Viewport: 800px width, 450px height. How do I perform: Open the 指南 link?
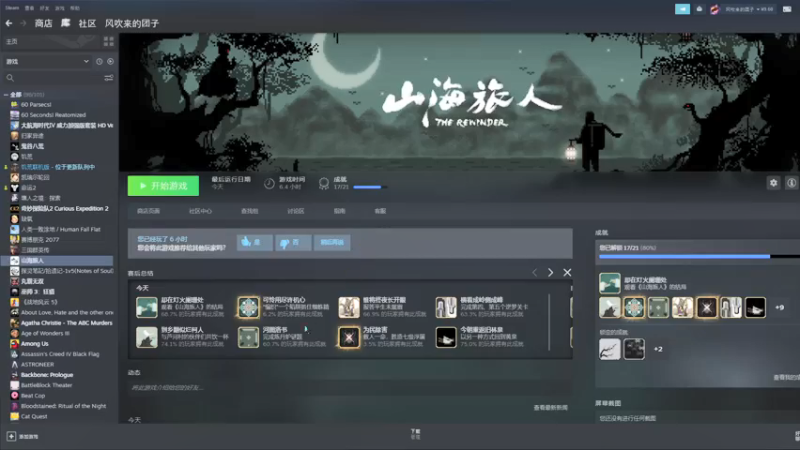(x=339, y=211)
